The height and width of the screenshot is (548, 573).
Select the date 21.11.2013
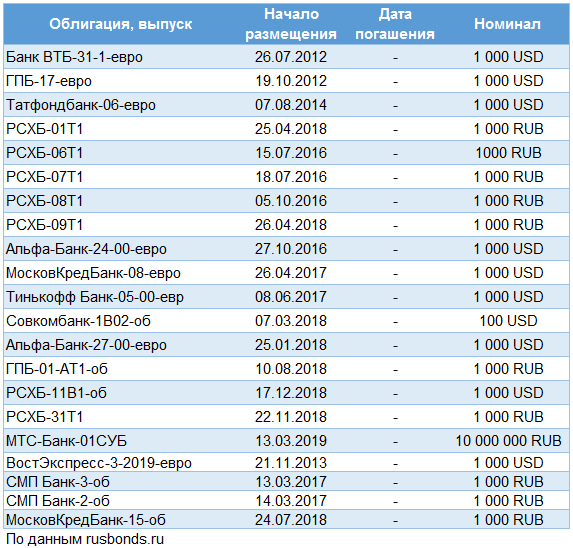(291, 463)
